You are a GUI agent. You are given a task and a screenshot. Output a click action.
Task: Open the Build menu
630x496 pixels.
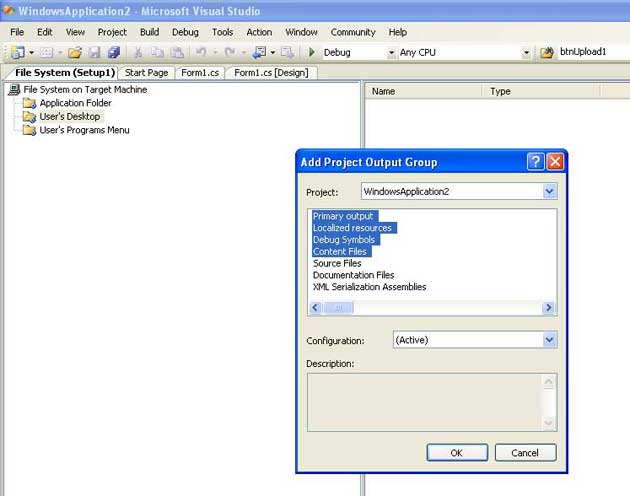pos(149,32)
